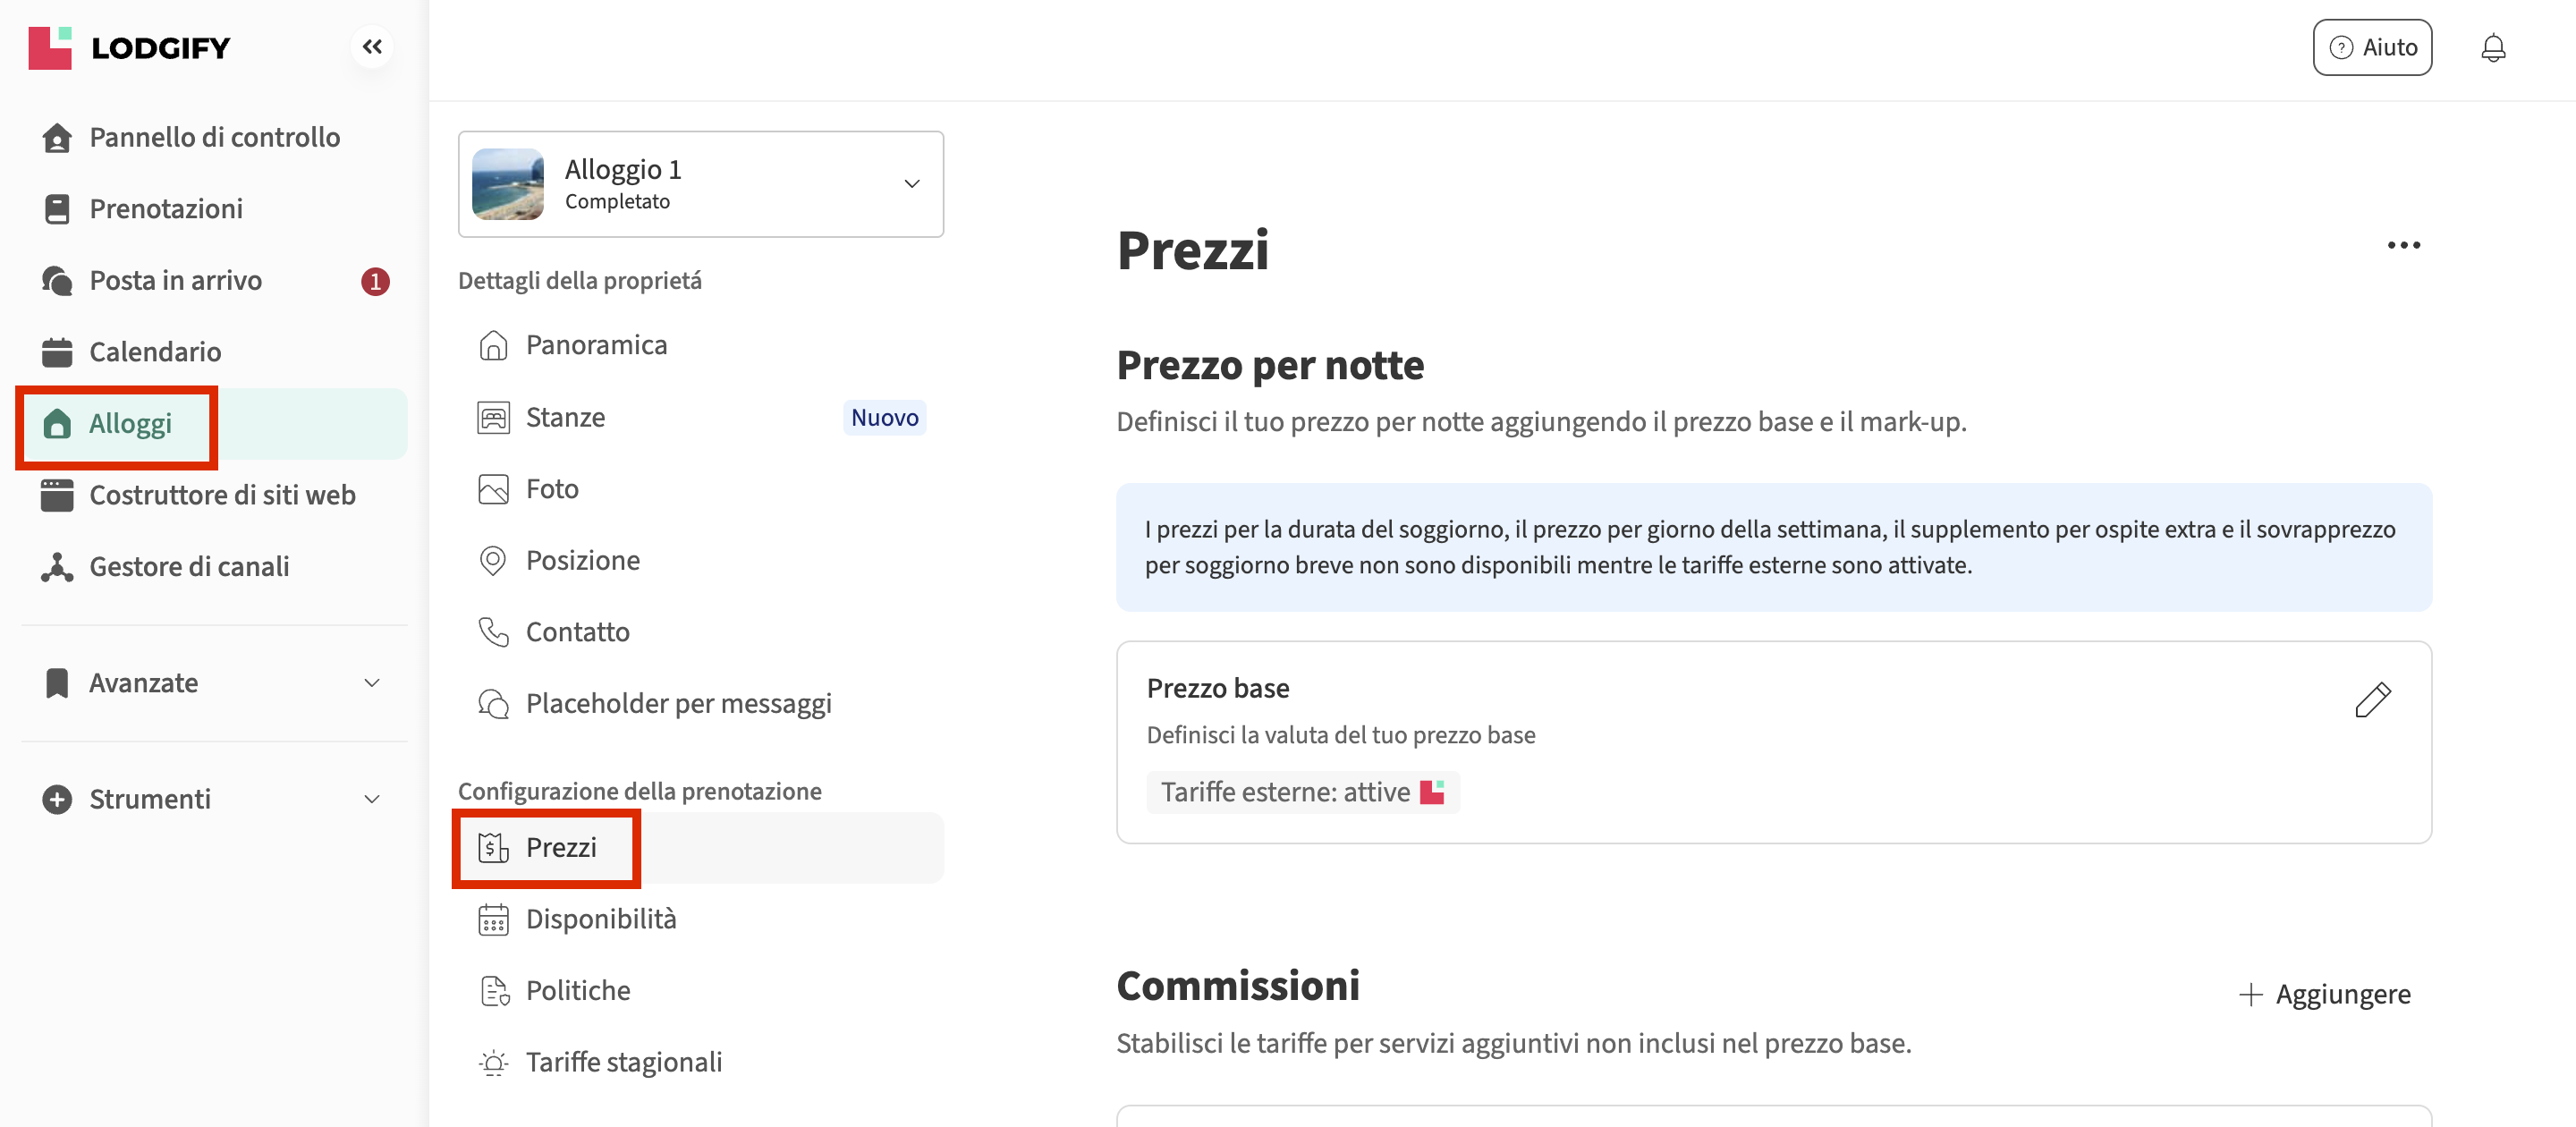Select Disponibilità in the property menu
The image size is (2576, 1127).
(601, 919)
